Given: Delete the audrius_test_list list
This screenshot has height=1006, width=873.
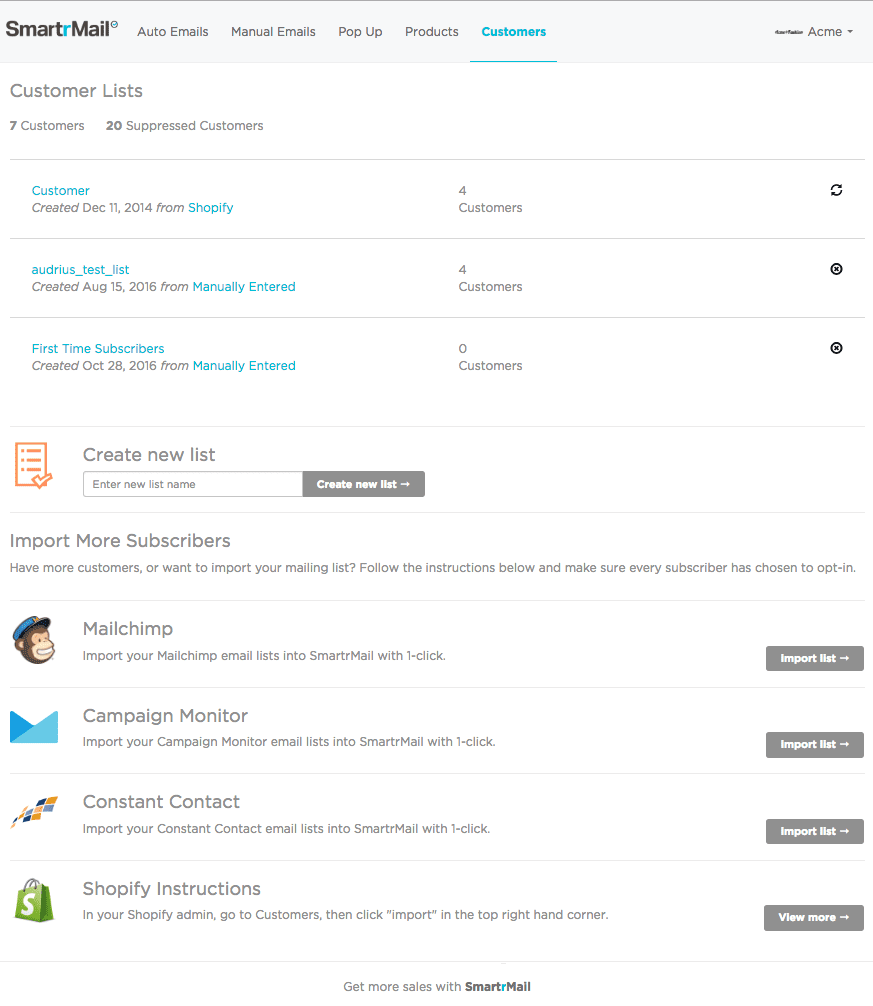Looking at the screenshot, I should (836, 269).
